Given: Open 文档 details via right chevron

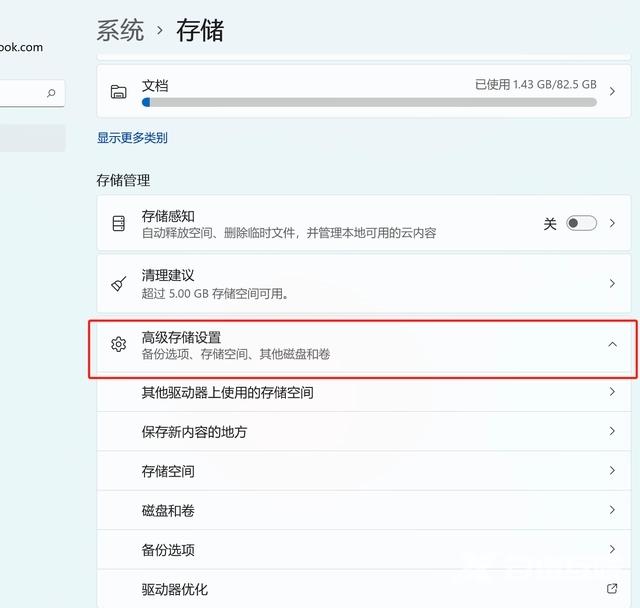Looking at the screenshot, I should pos(612,91).
